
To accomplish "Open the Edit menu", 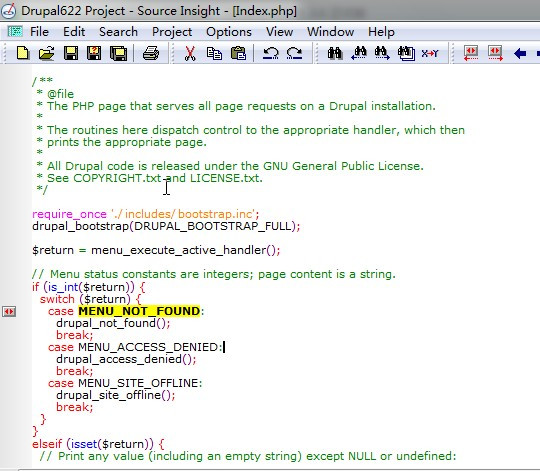I will tap(74, 32).
